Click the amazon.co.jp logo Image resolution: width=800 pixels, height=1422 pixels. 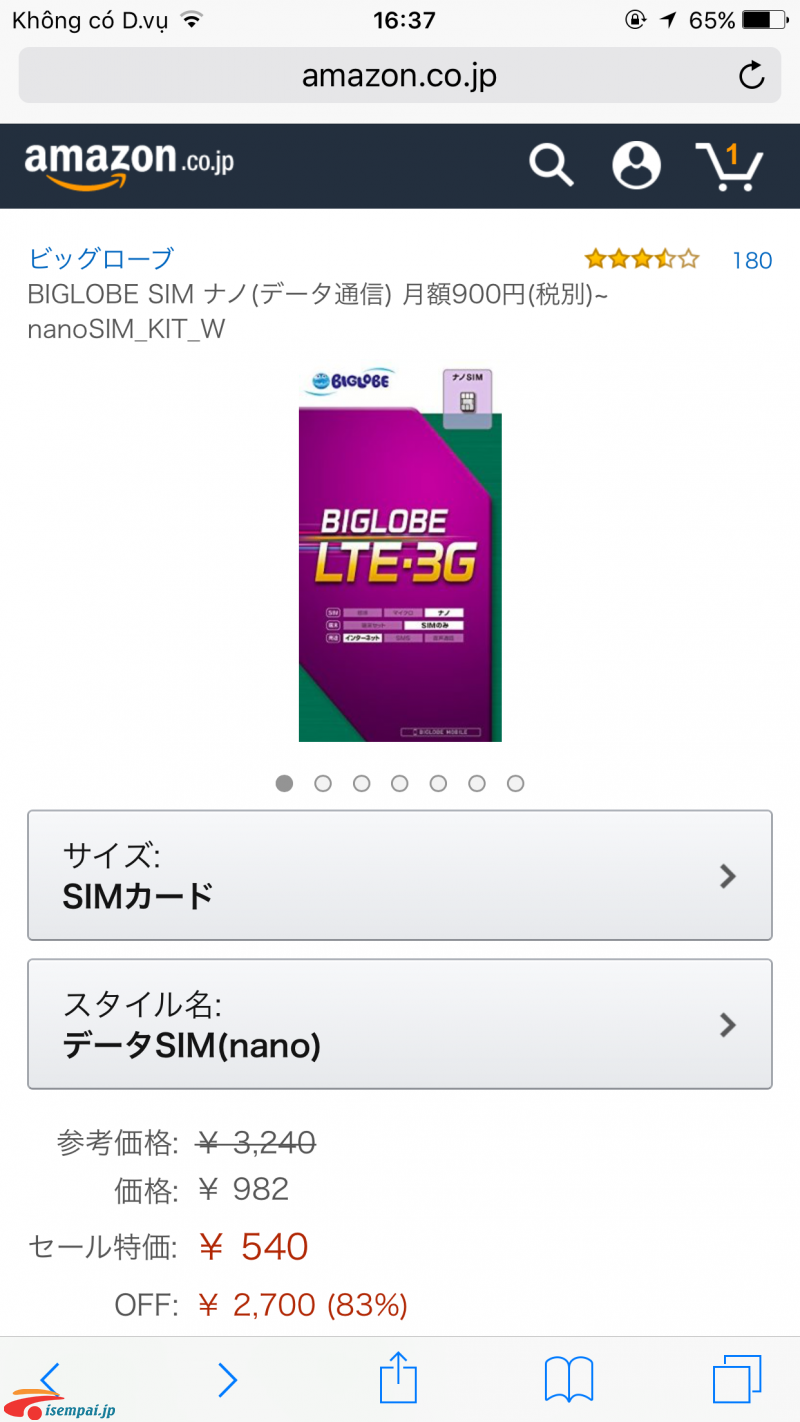click(x=129, y=165)
